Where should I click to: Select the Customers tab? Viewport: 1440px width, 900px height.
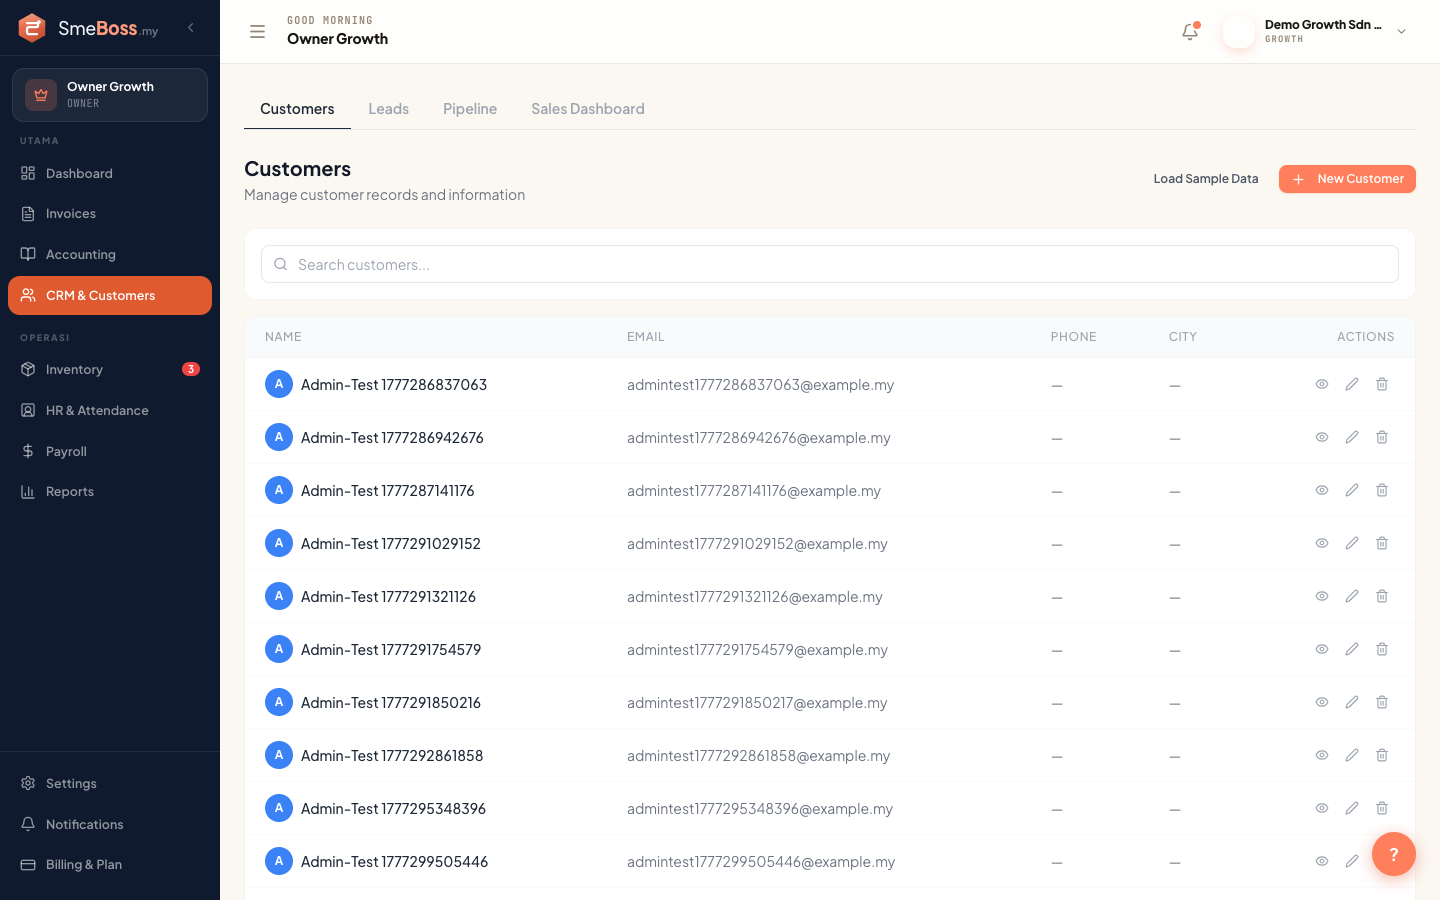click(297, 109)
